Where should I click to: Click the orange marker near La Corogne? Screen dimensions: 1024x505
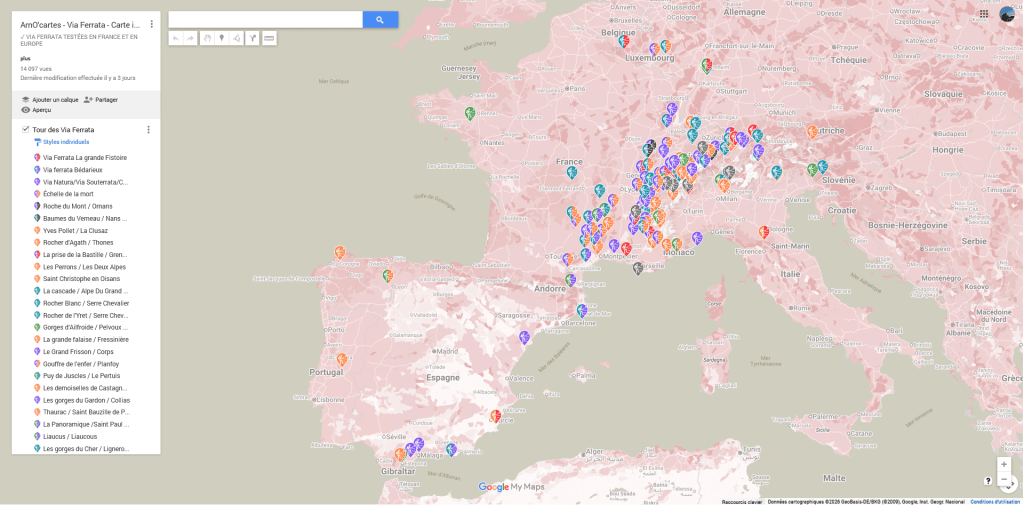[340, 252]
